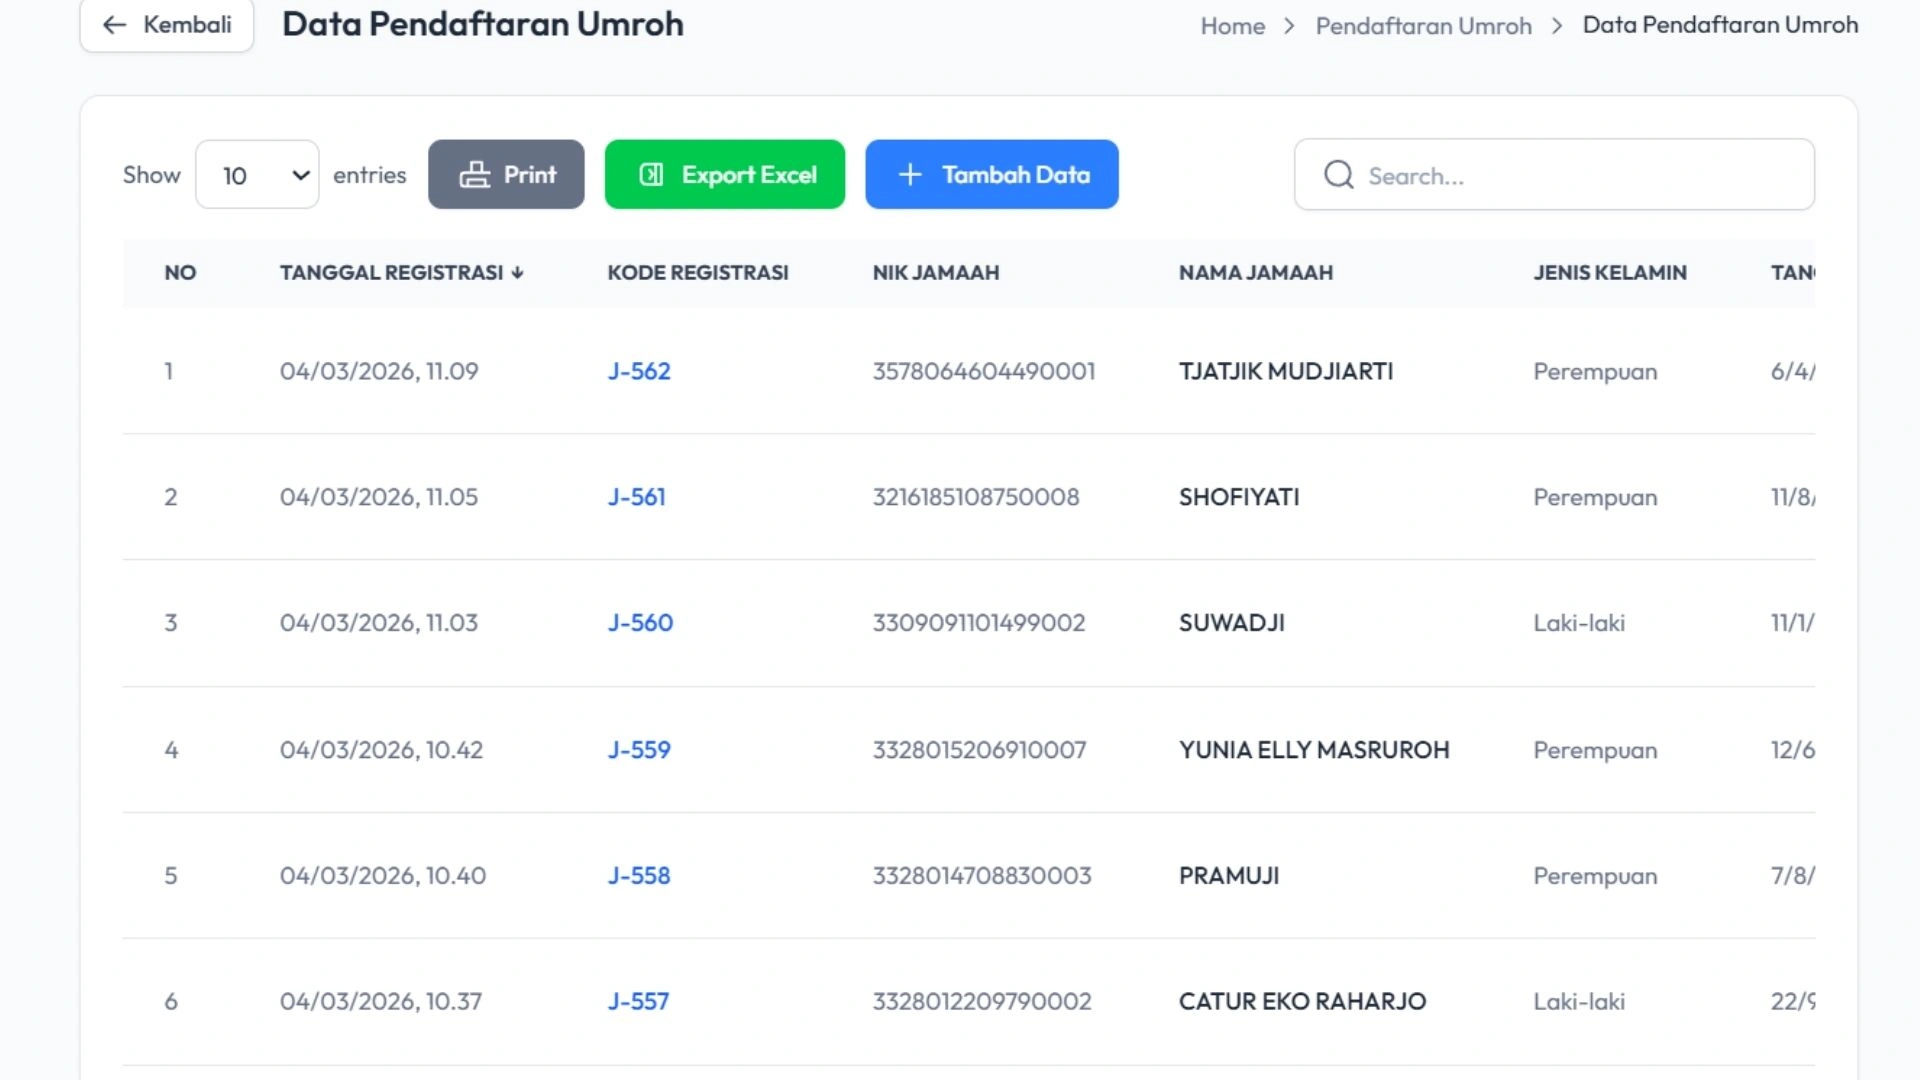
Task: Sort by the Kode Registrasi column header
Action: [x=697, y=273]
